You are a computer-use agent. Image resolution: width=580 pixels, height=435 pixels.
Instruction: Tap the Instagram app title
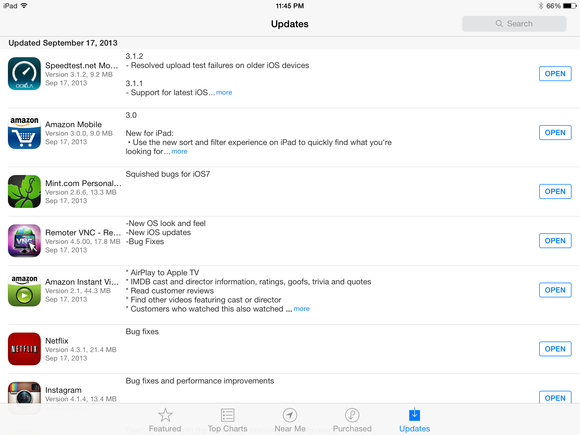click(x=63, y=390)
